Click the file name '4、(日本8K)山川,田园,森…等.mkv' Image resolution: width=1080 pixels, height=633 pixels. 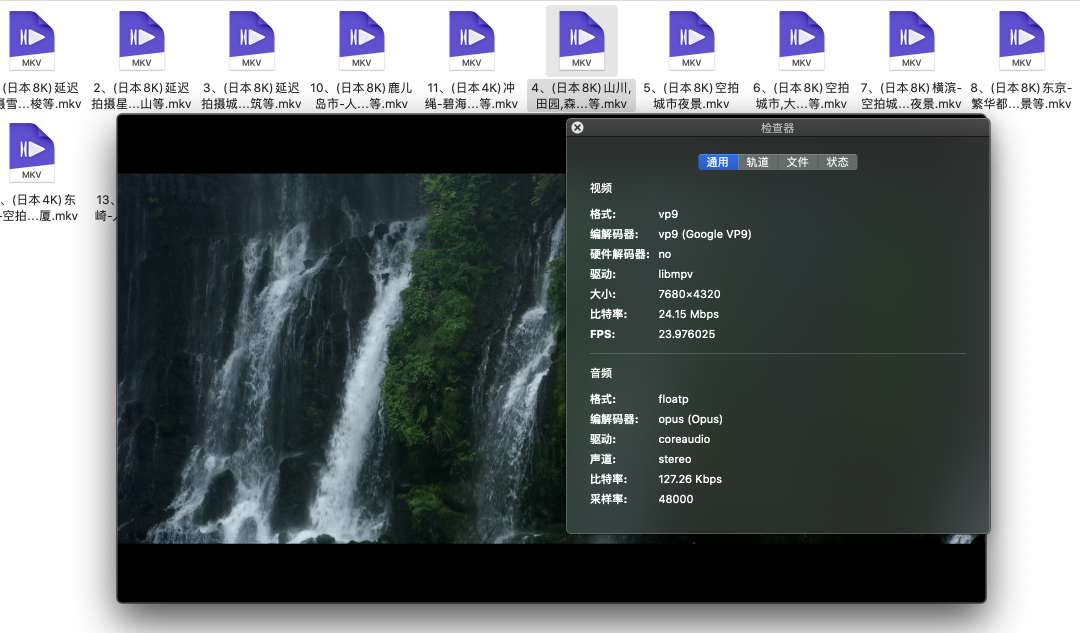(581, 96)
